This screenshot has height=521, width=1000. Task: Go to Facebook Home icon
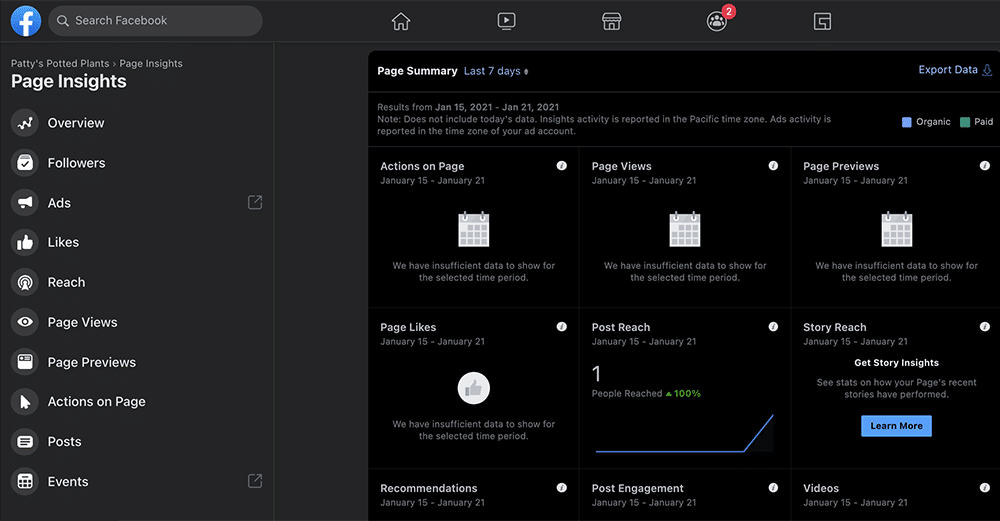click(x=401, y=21)
